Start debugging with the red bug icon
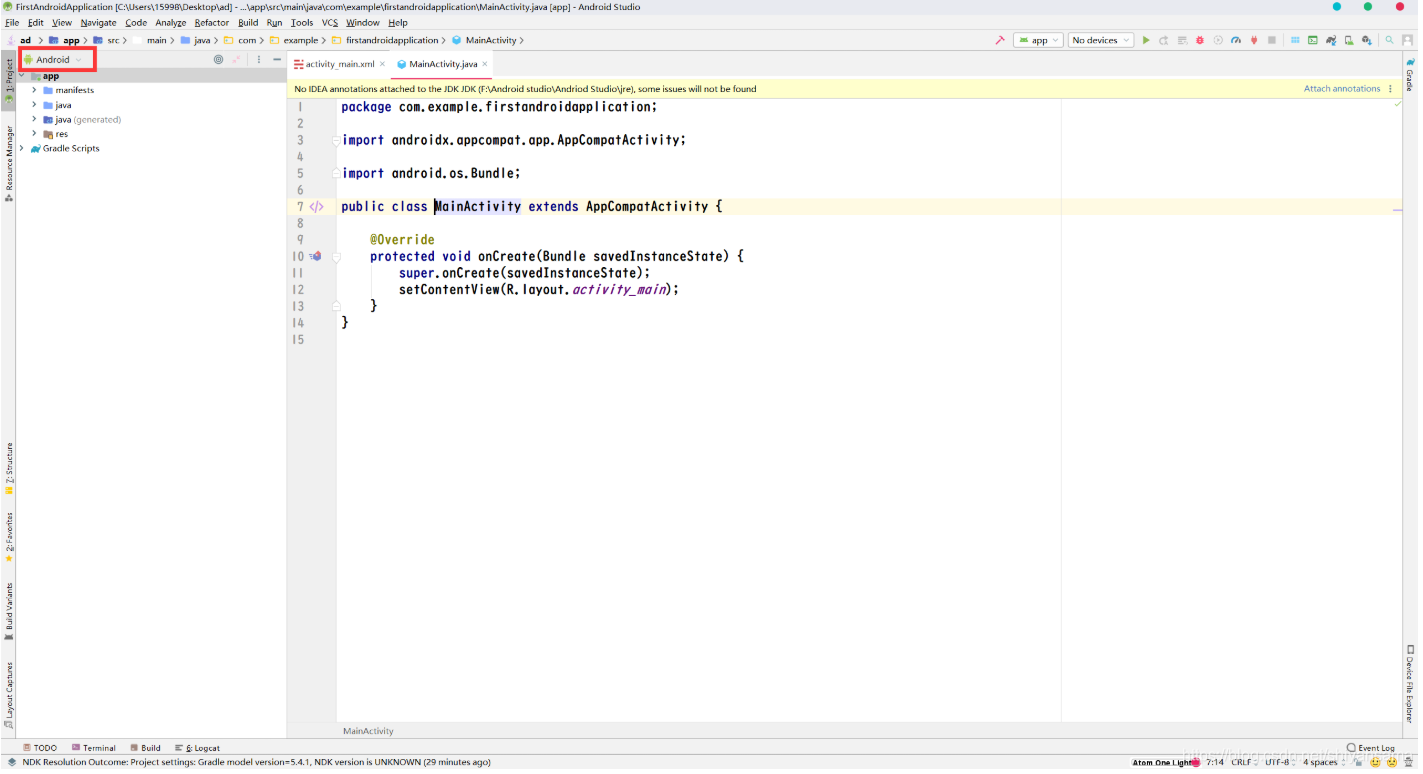 1200,40
